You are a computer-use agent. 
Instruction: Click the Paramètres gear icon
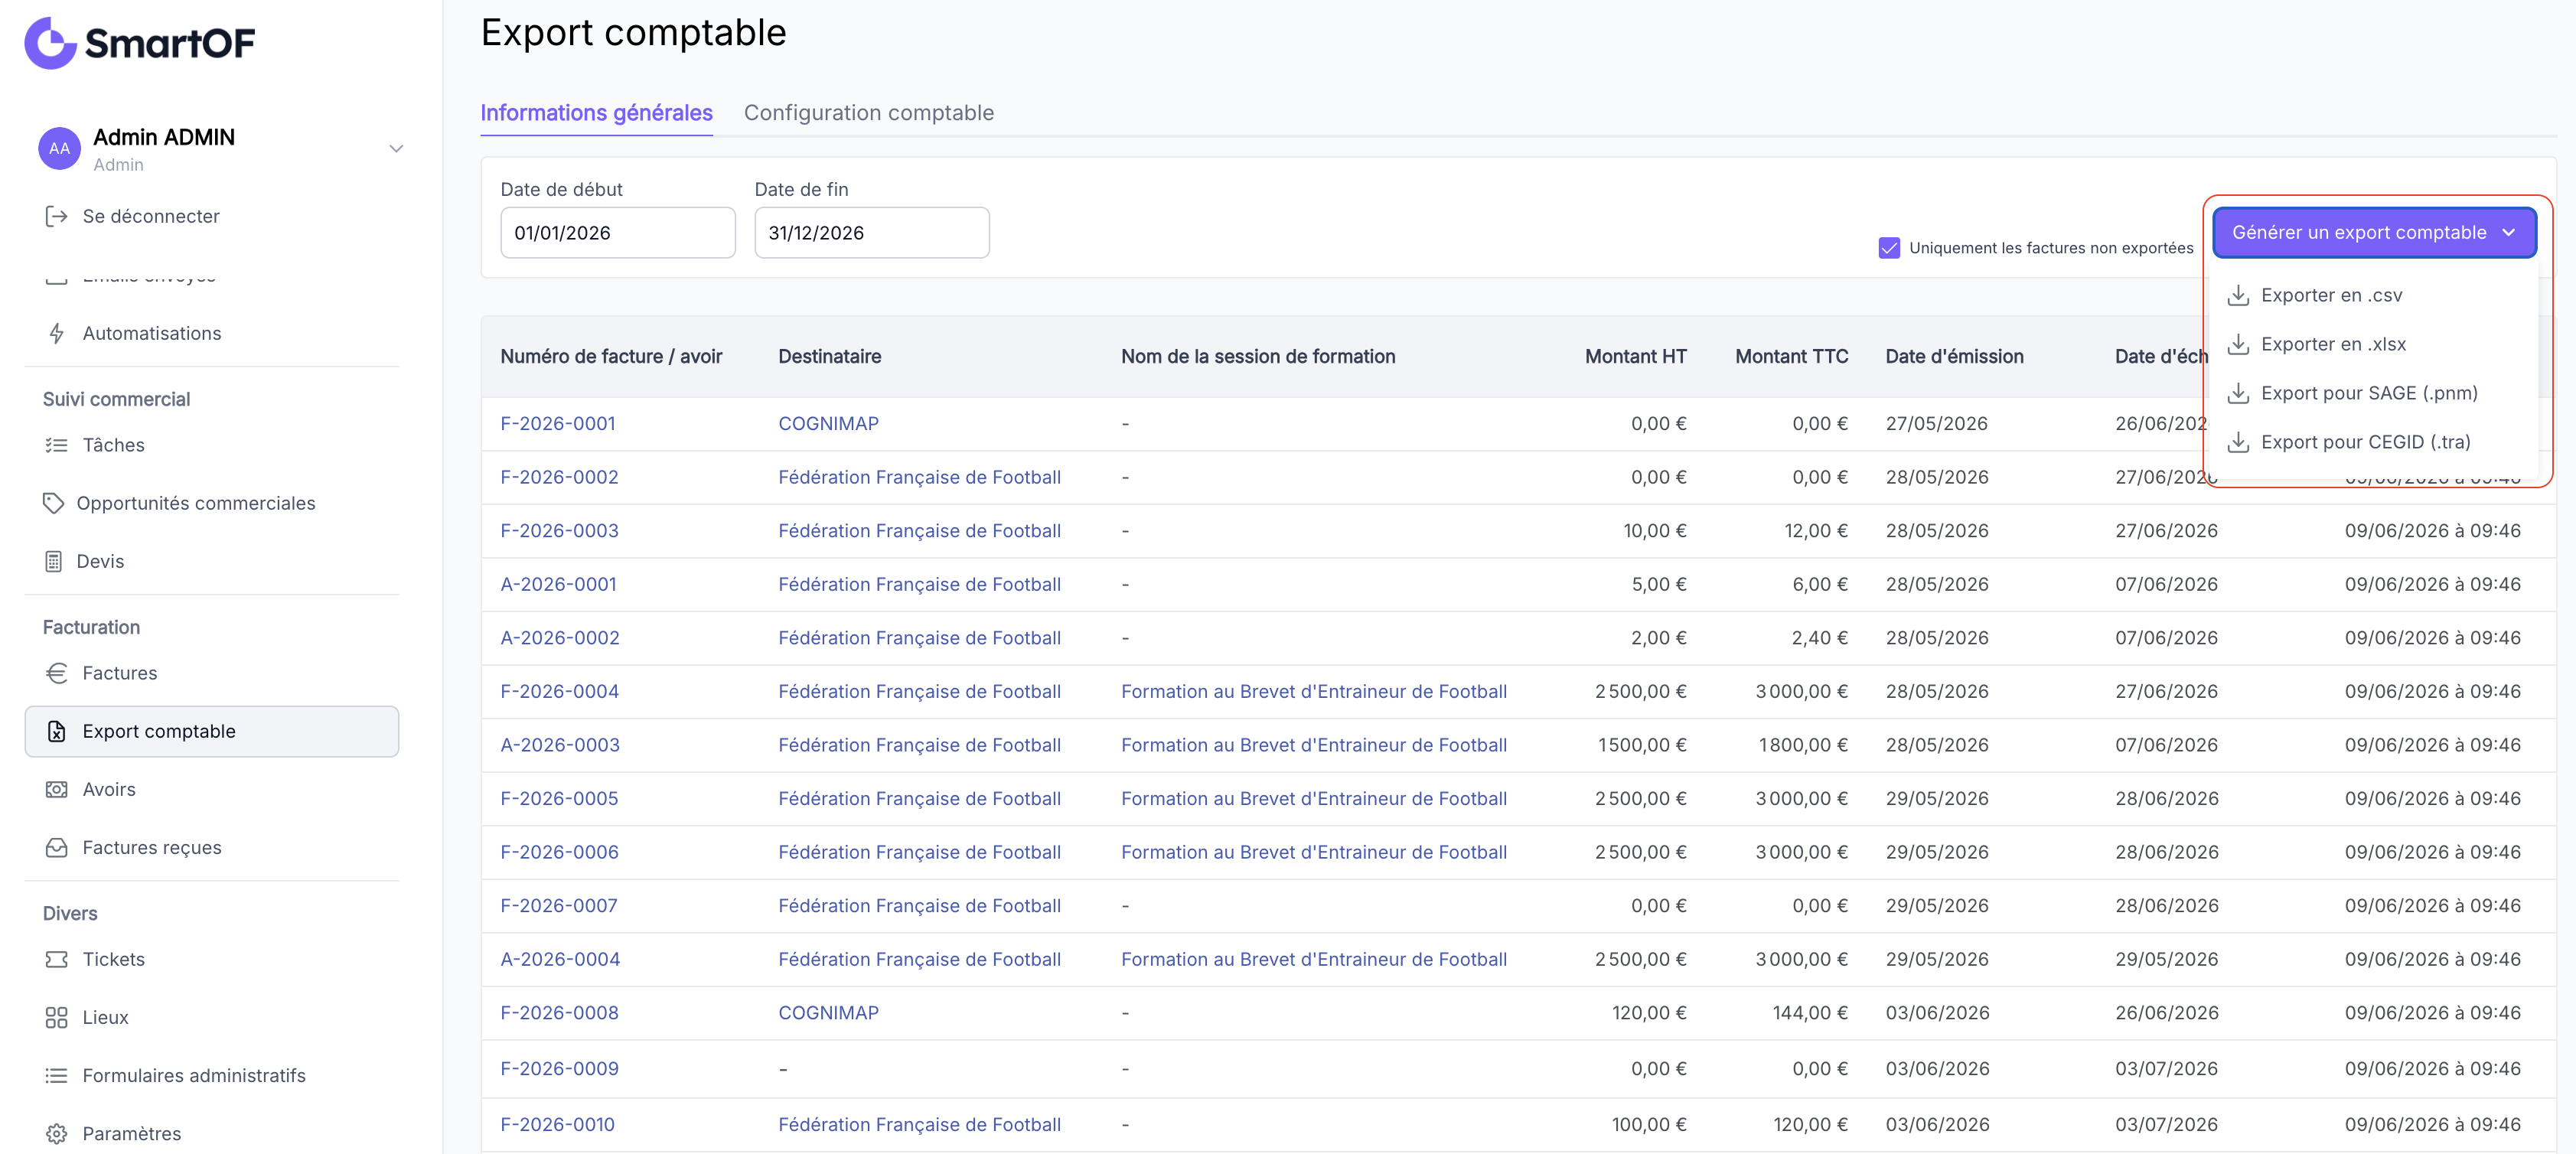(57, 1133)
